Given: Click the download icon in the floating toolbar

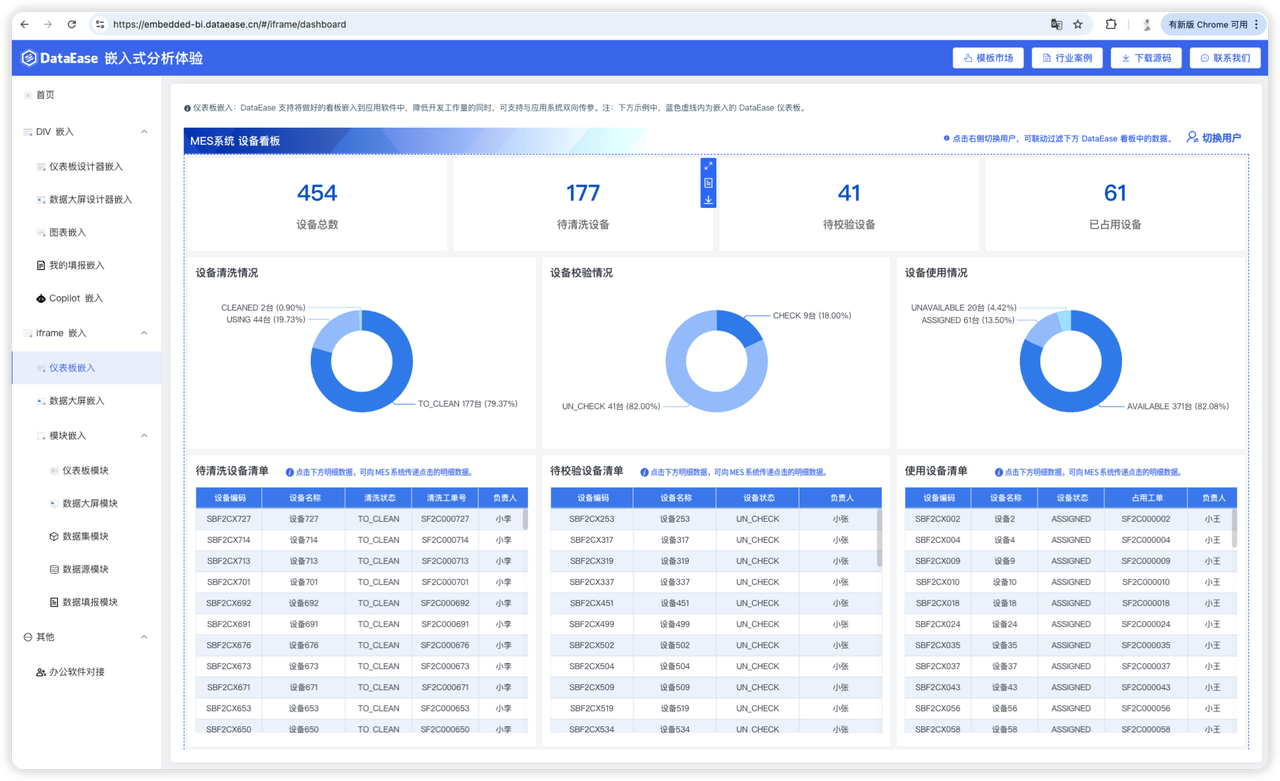Looking at the screenshot, I should (x=708, y=200).
